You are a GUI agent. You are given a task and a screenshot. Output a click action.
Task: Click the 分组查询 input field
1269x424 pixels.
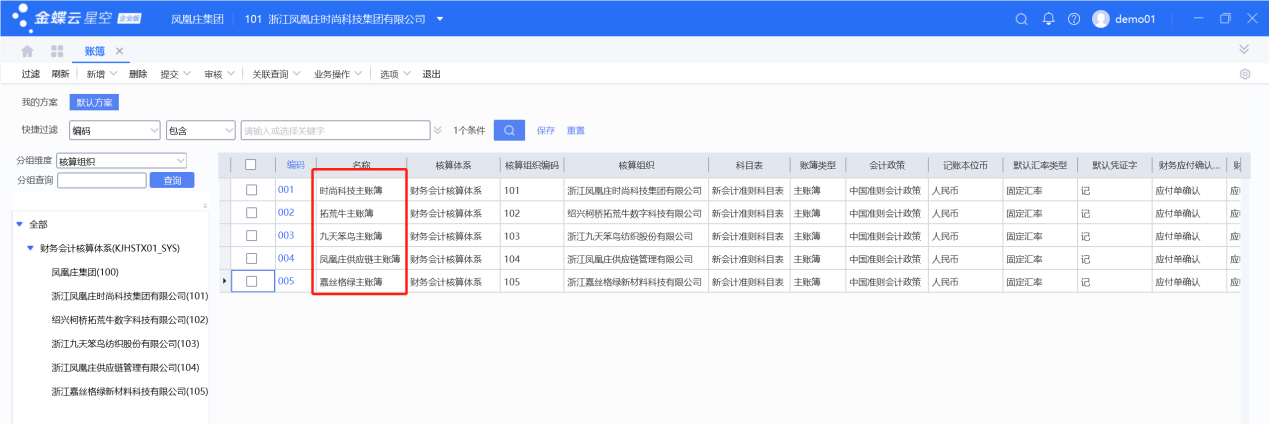pyautogui.click(x=102, y=180)
